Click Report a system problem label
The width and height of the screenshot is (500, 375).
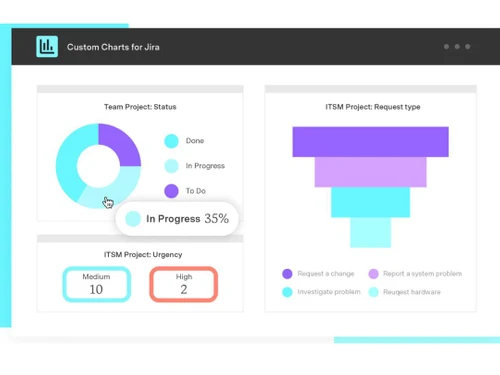click(422, 274)
